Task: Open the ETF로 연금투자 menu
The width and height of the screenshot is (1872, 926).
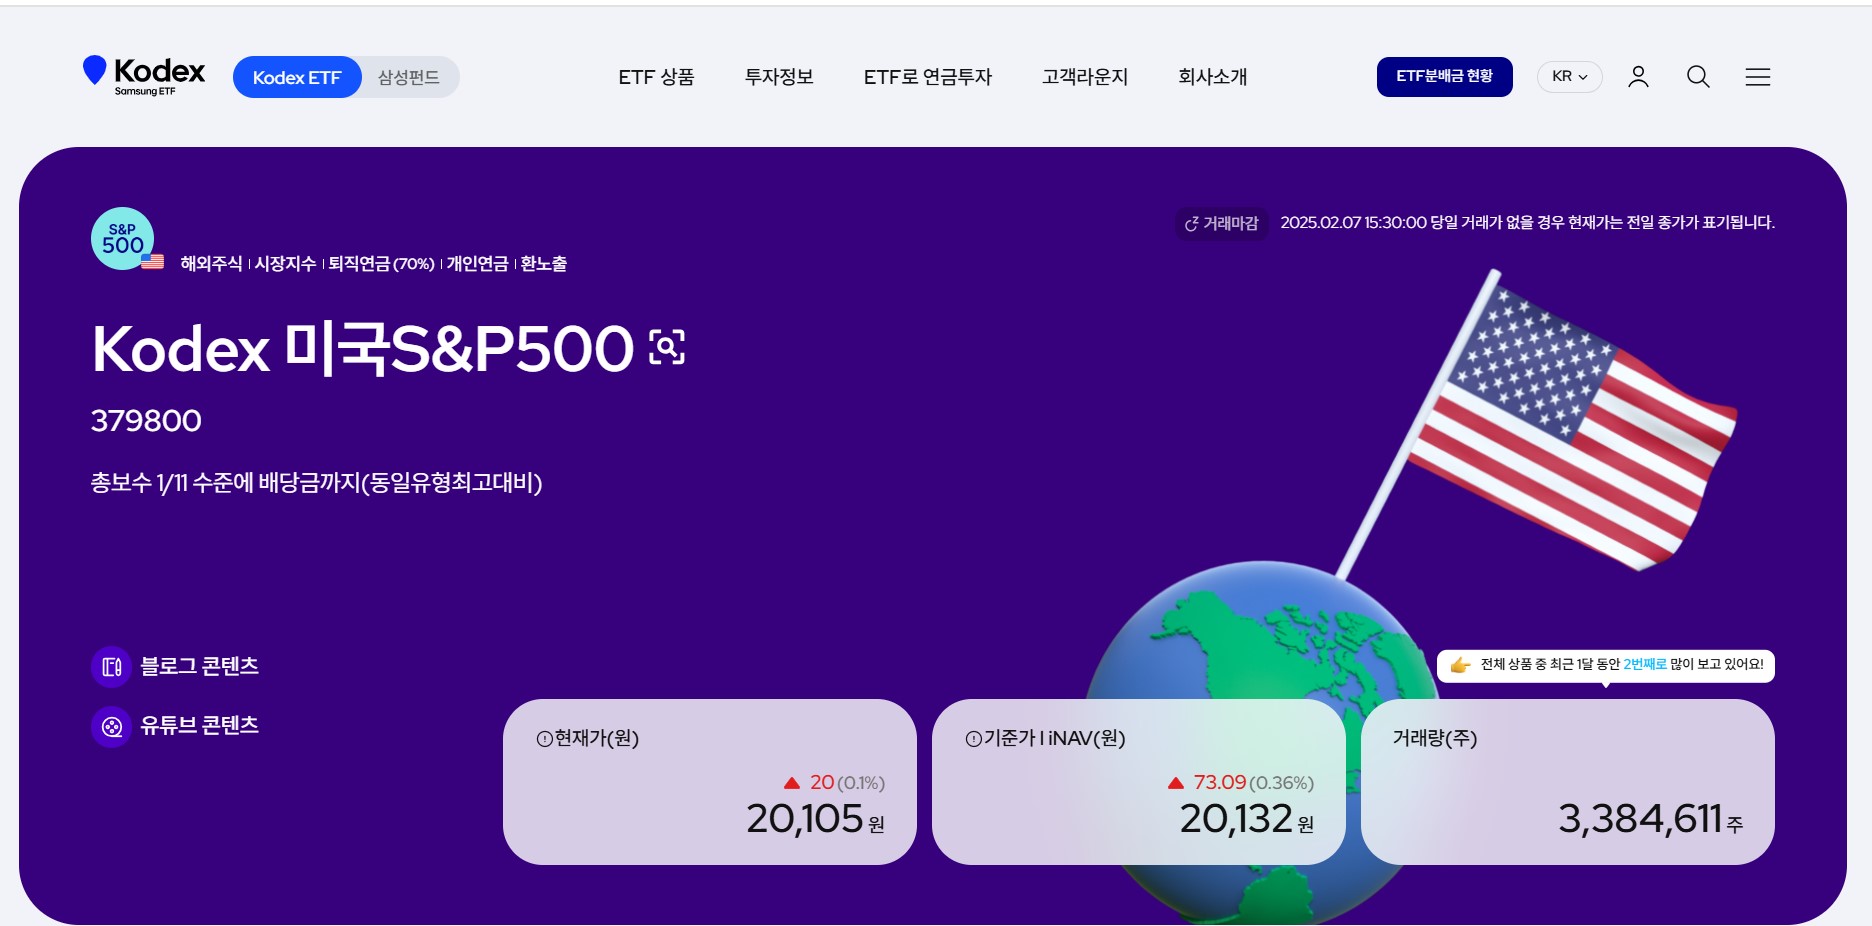Action: click(928, 77)
